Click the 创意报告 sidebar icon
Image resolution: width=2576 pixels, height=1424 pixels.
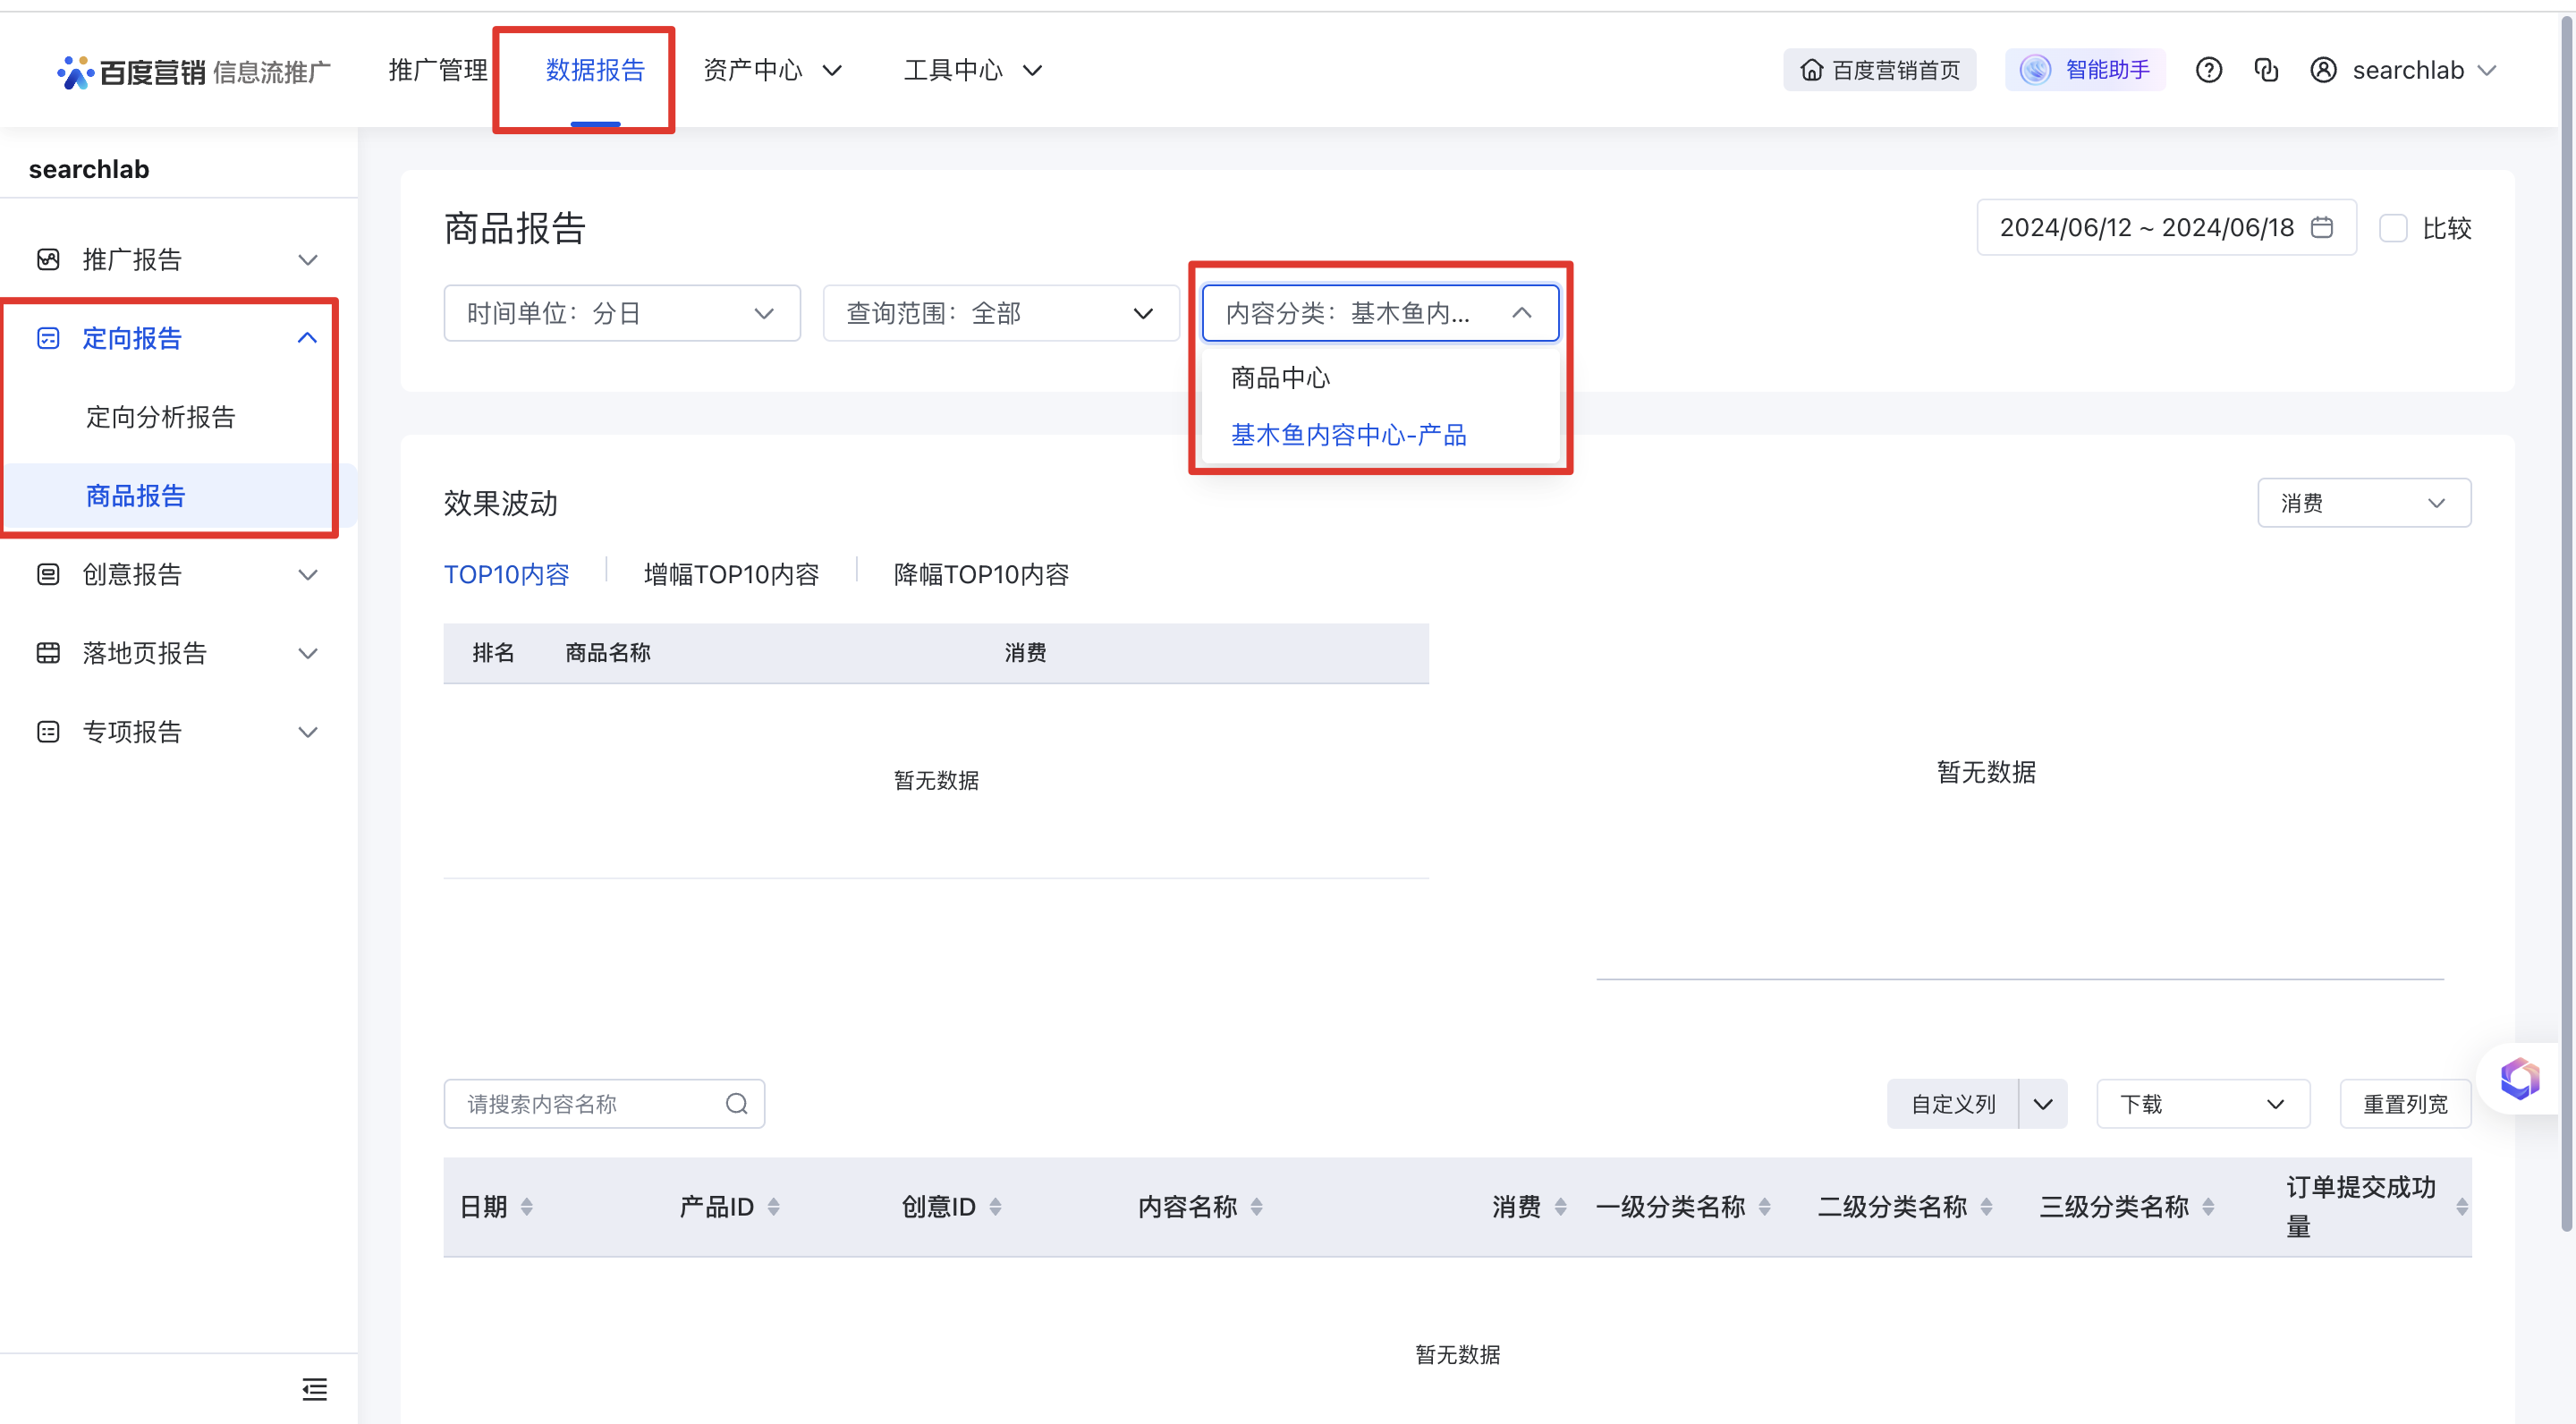[x=48, y=574]
